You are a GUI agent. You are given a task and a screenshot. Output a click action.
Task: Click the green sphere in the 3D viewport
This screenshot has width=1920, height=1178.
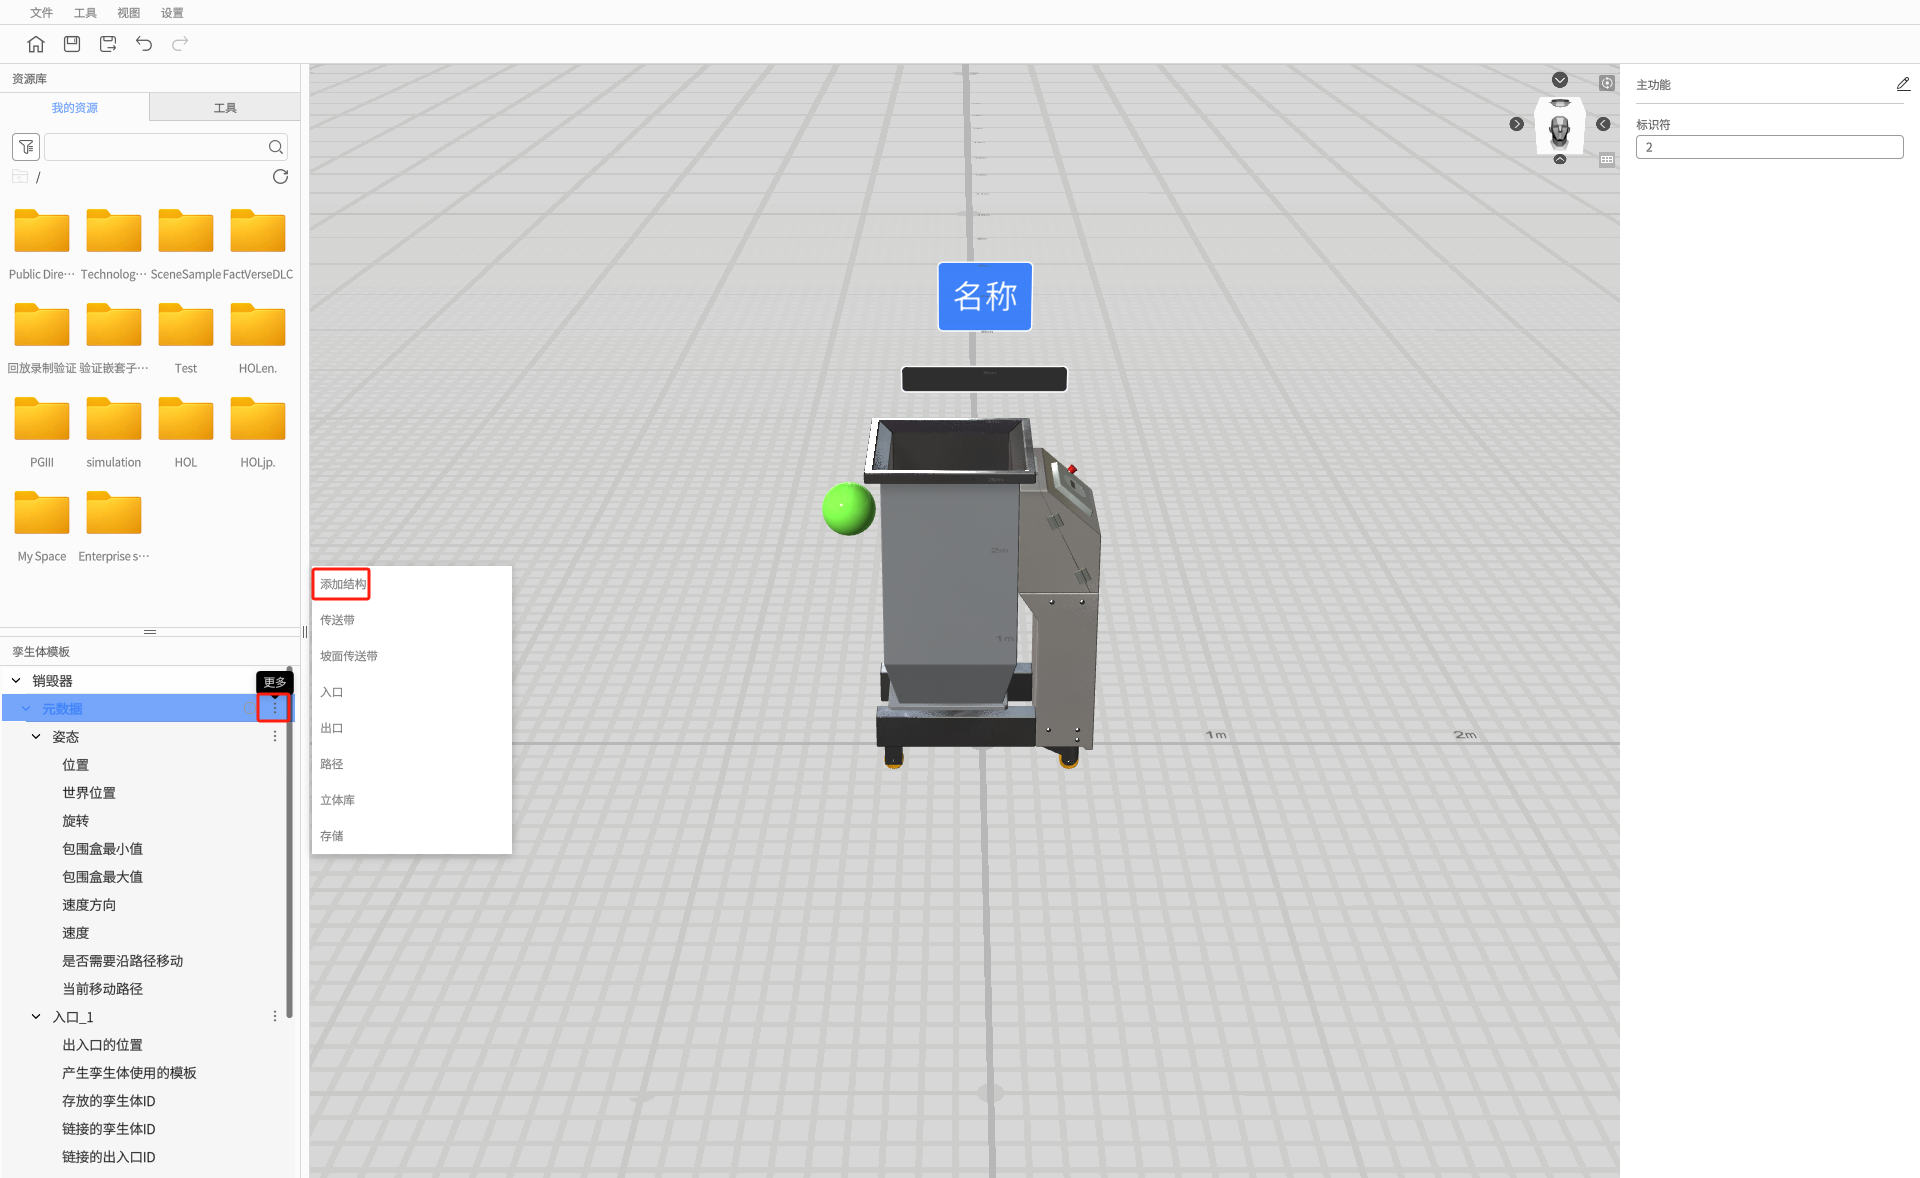(848, 509)
